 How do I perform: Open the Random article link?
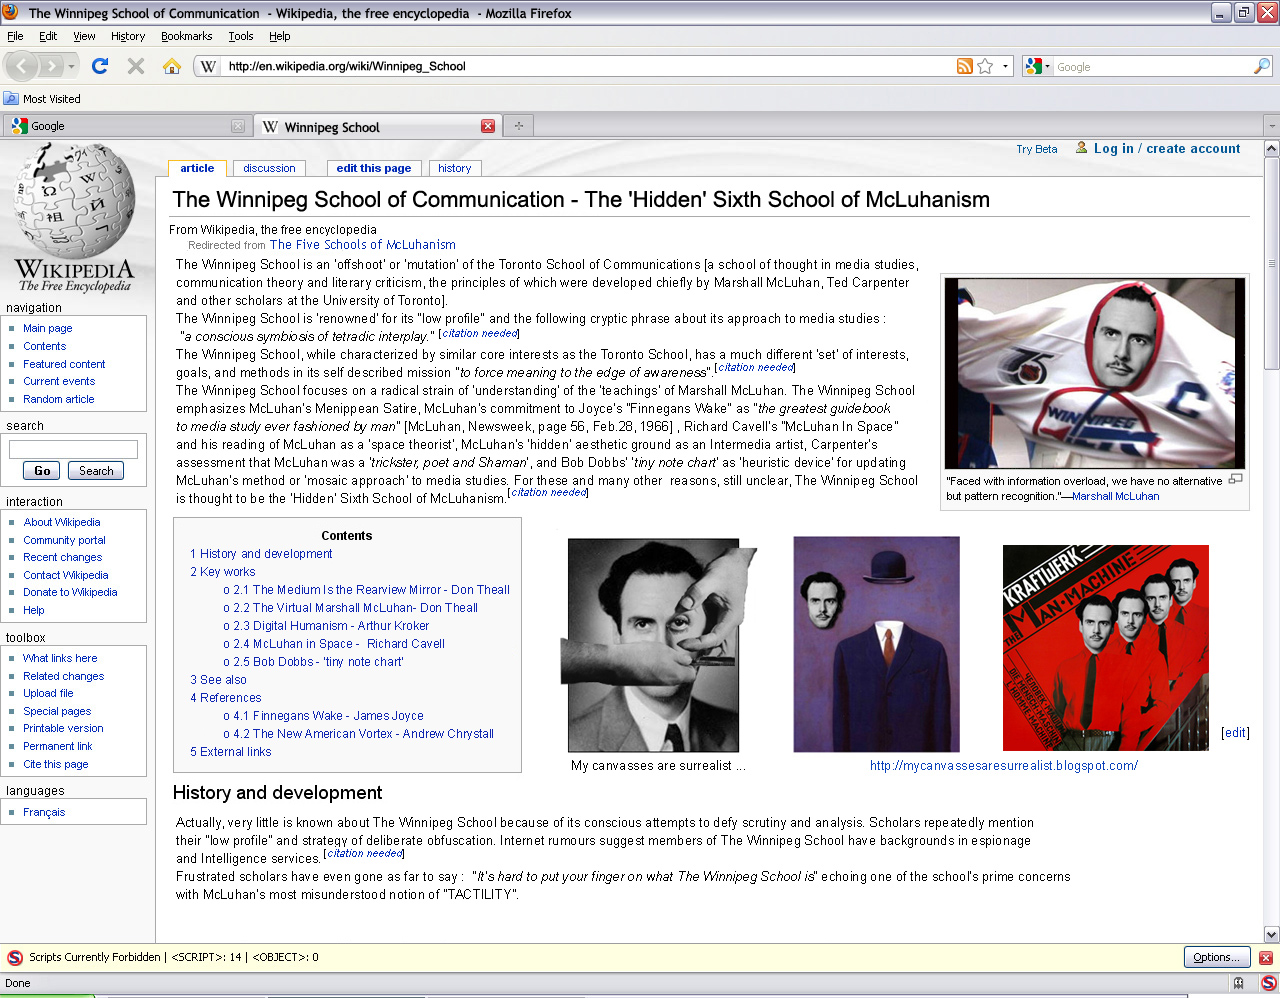(59, 399)
